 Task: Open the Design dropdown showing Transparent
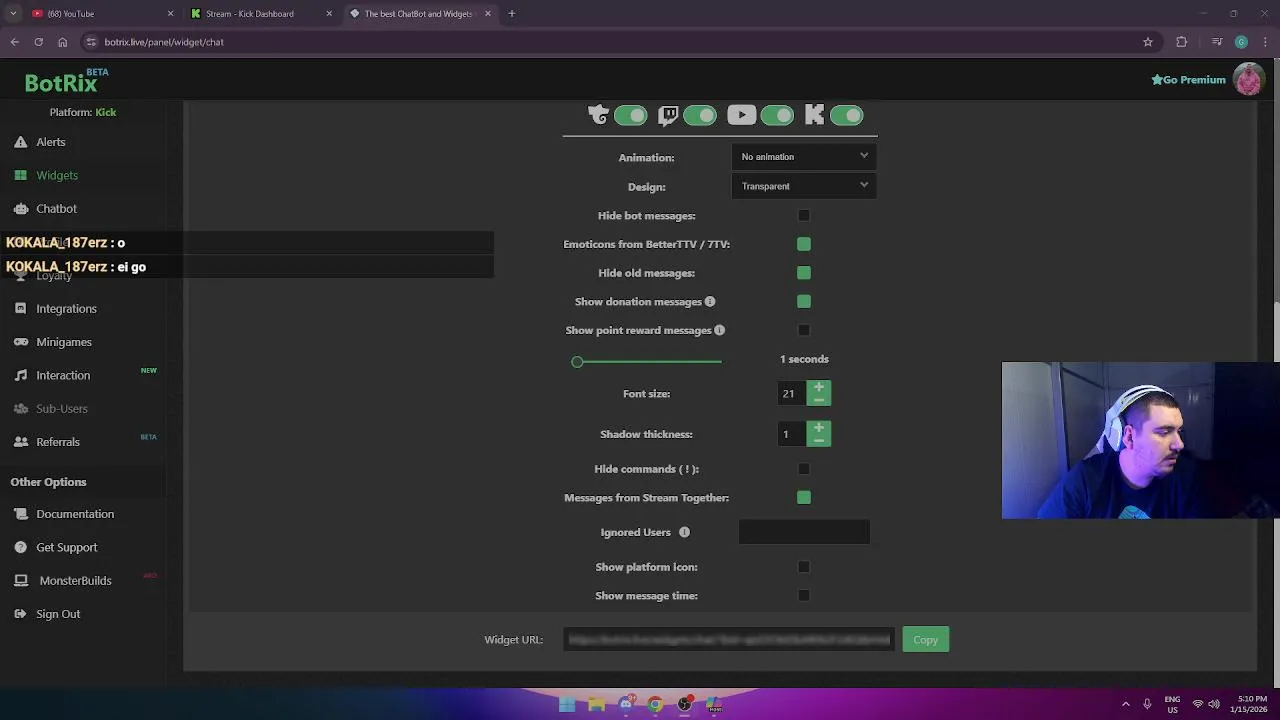(804, 186)
